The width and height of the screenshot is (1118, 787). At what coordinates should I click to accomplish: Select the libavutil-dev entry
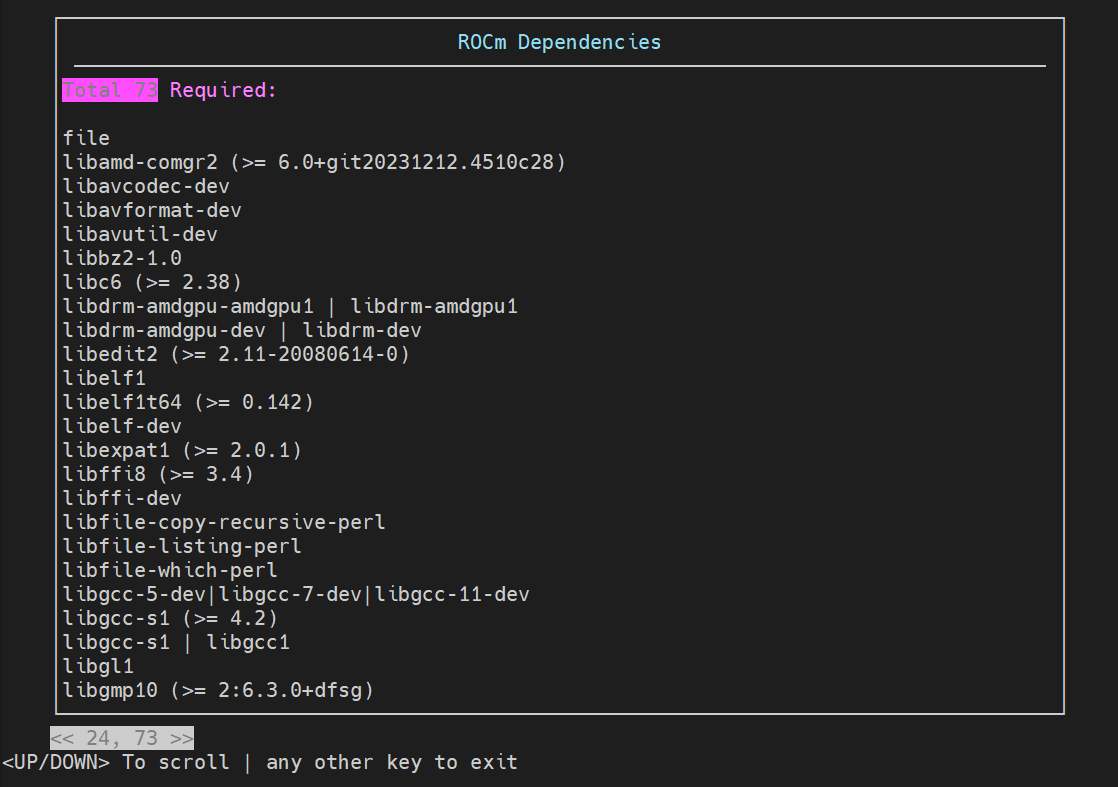[x=140, y=234]
